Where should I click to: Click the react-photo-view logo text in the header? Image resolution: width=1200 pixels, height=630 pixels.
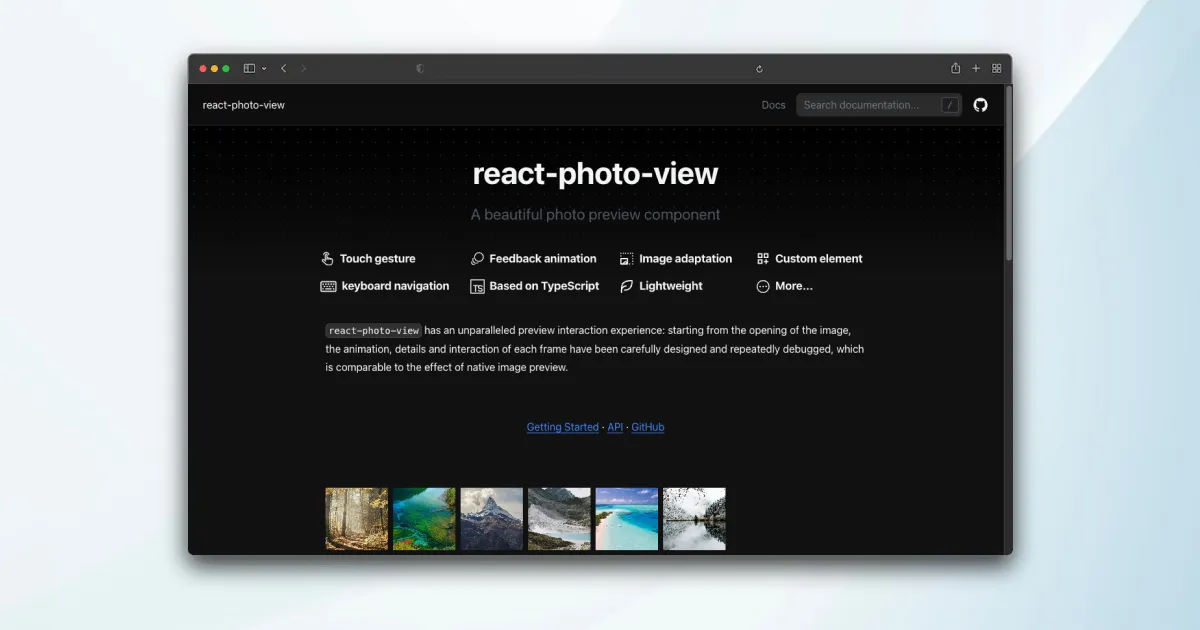[x=243, y=105]
